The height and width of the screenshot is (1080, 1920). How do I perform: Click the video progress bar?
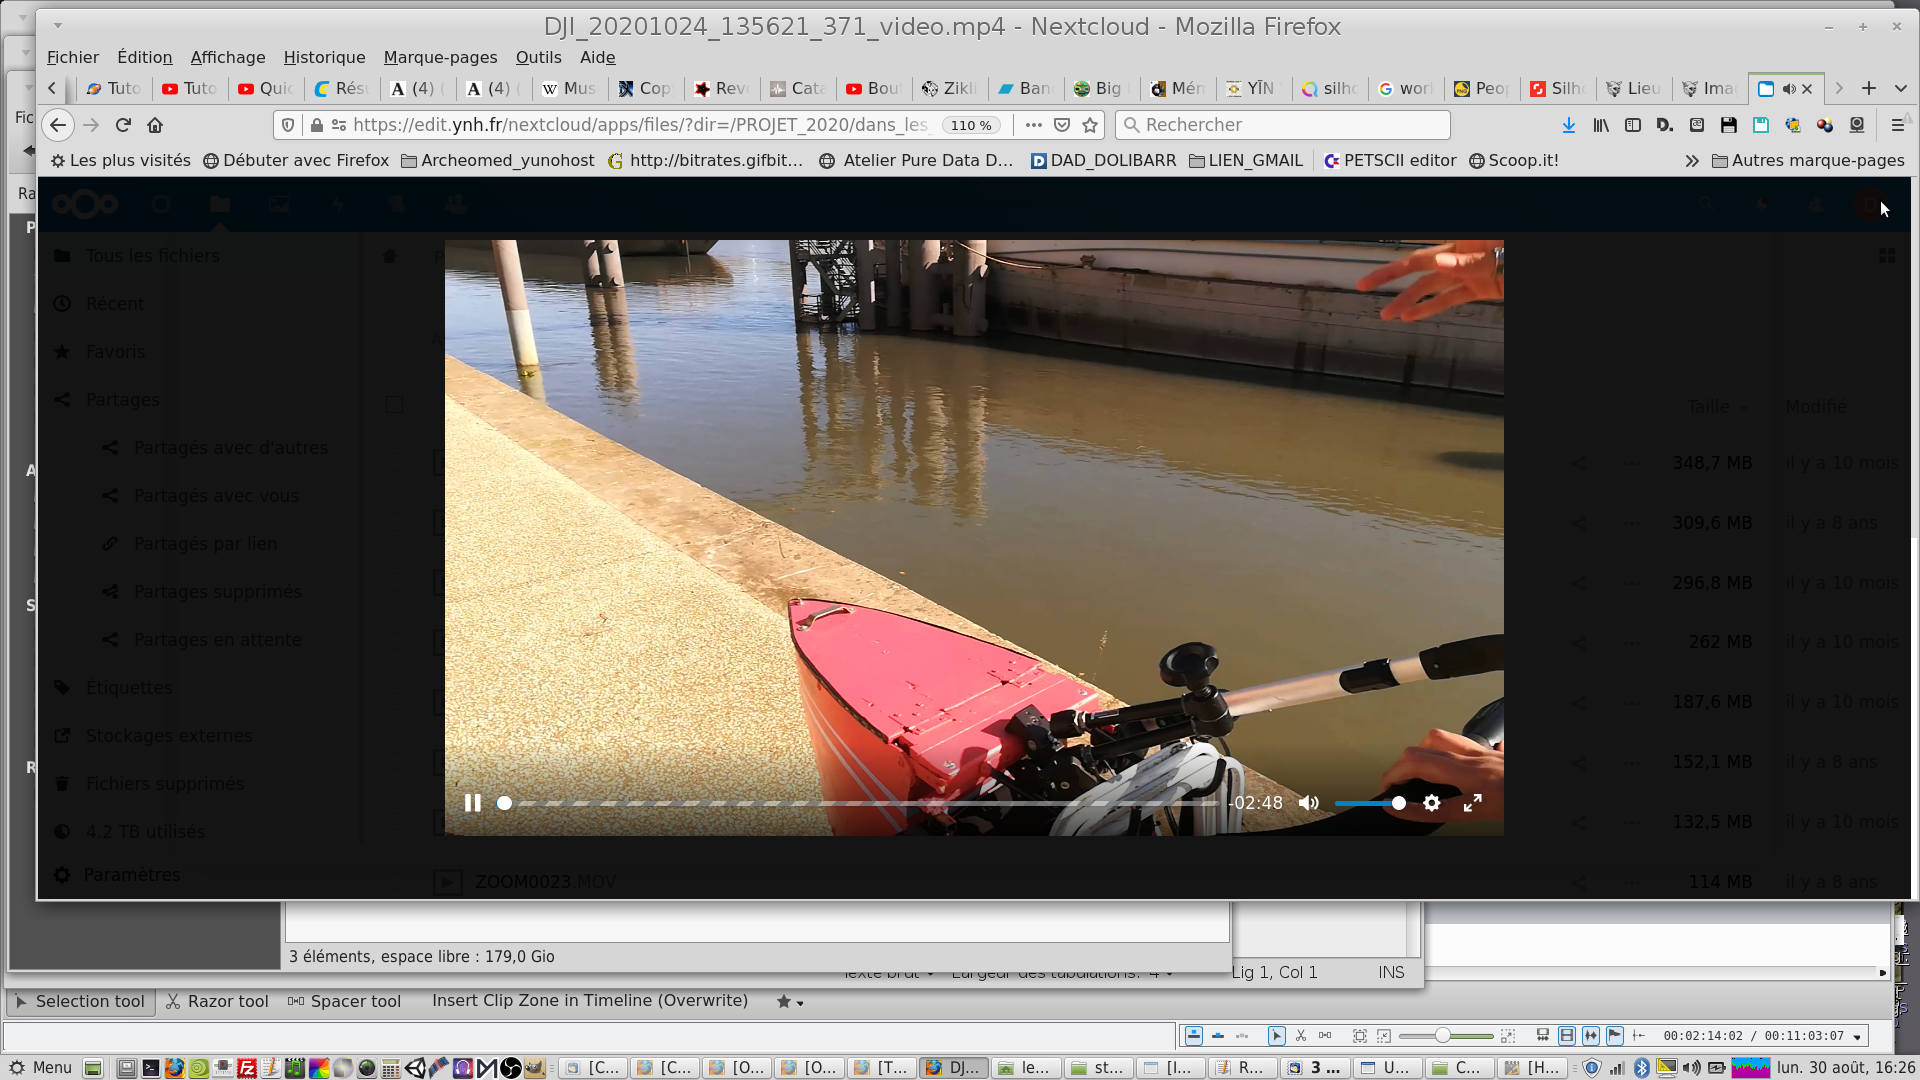pyautogui.click(x=860, y=803)
